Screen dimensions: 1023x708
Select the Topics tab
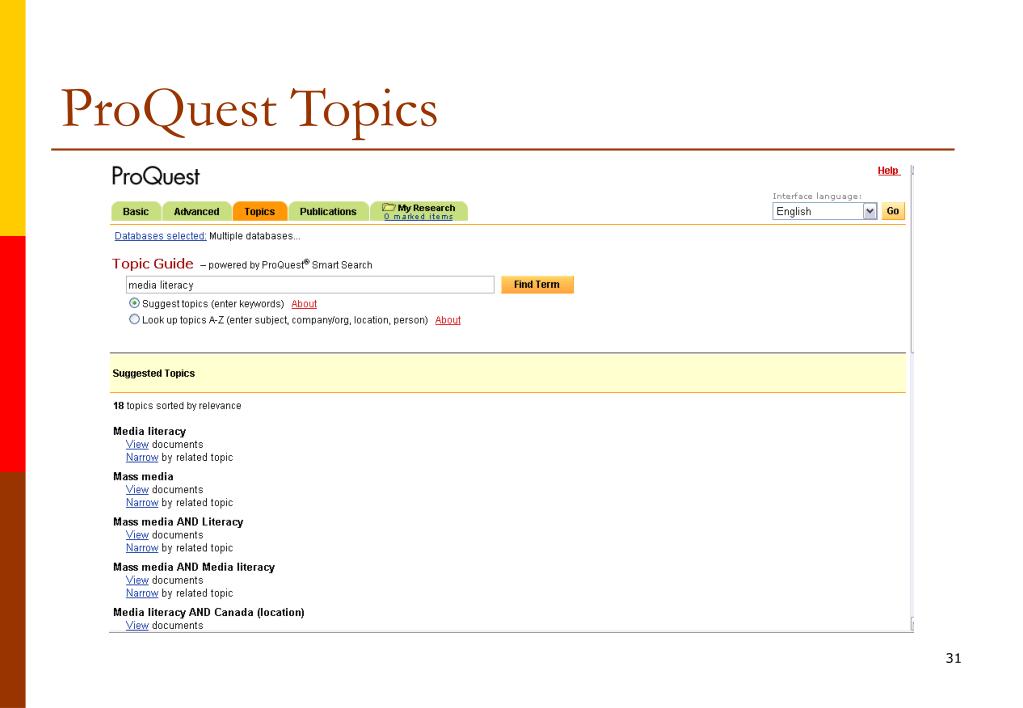point(260,211)
